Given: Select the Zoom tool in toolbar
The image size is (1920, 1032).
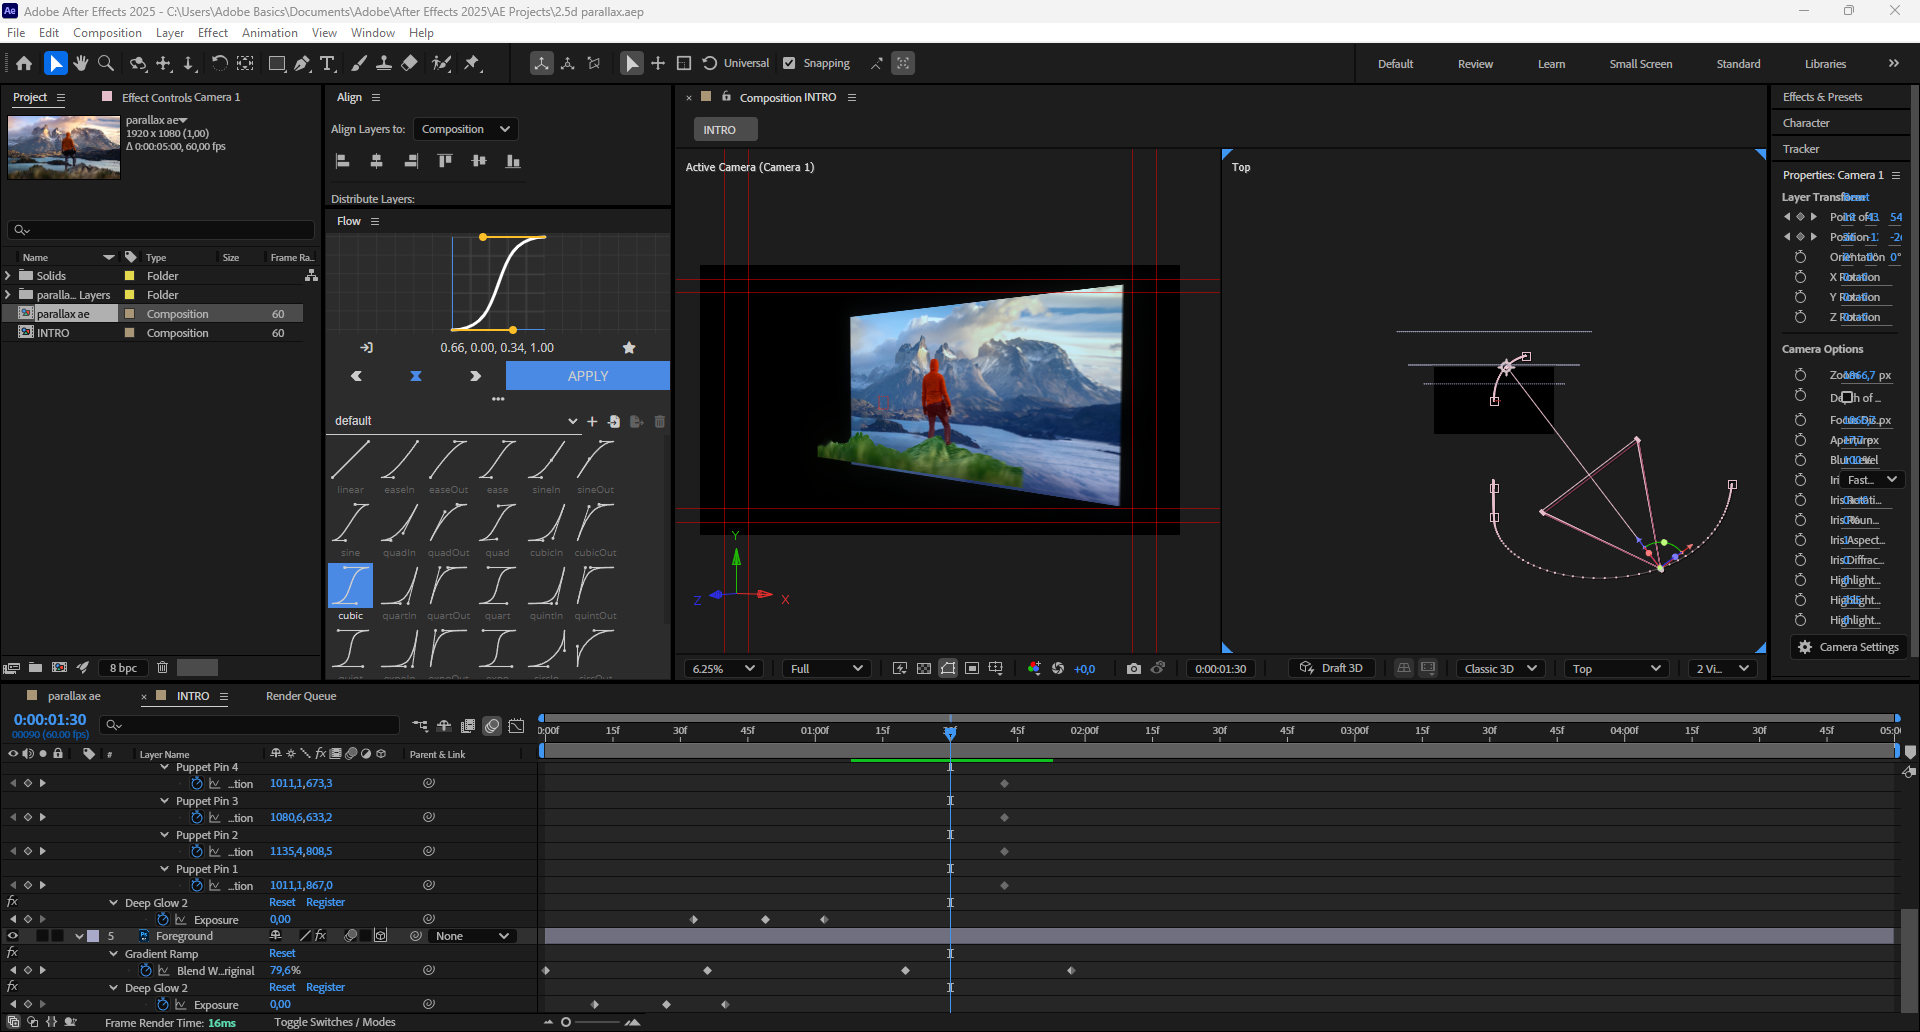Looking at the screenshot, I should click(x=106, y=63).
